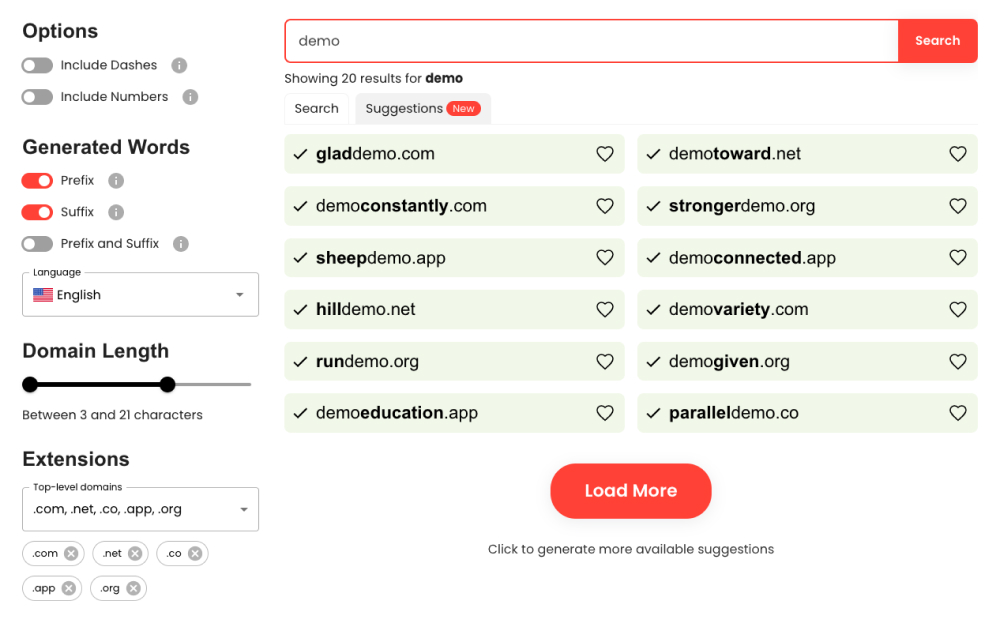Screen dimensions: 1000x620
Task: Click the Load More button
Action: [630, 491]
